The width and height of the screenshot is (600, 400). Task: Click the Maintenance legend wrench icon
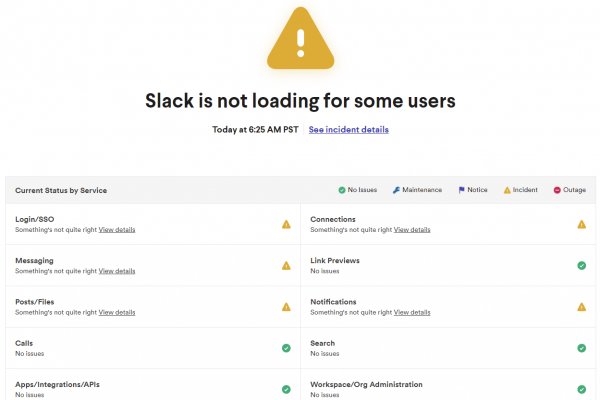pos(396,190)
